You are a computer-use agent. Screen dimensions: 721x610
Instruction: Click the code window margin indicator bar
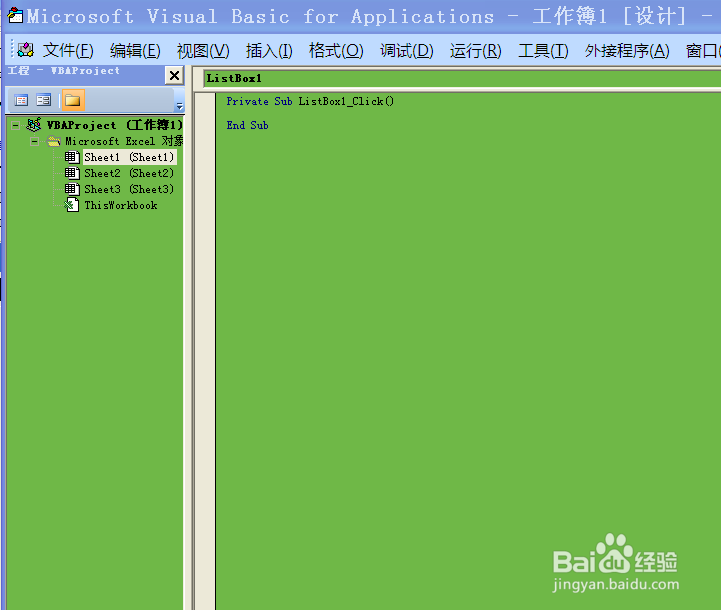[x=205, y=351]
